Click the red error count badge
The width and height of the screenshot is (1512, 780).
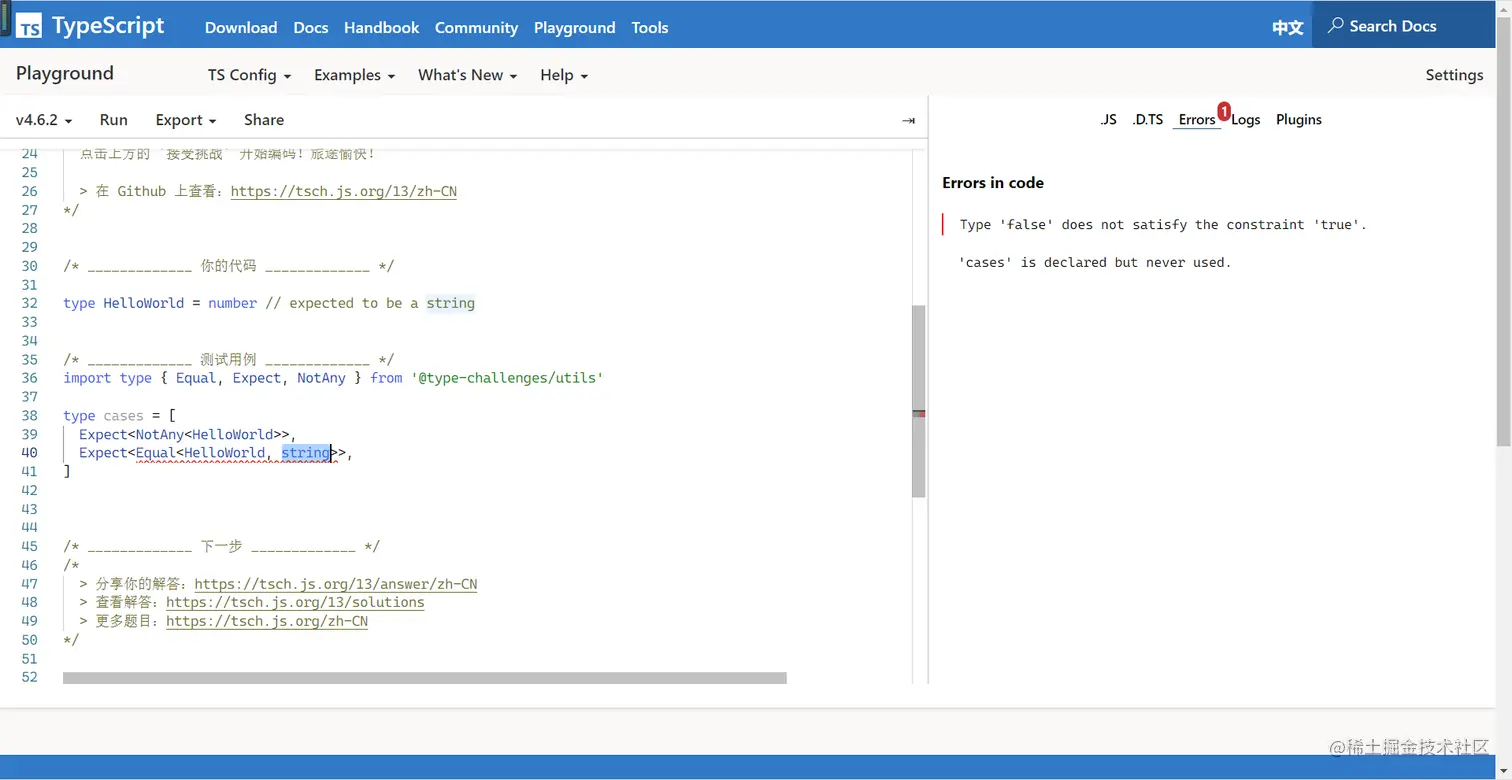tap(1224, 111)
